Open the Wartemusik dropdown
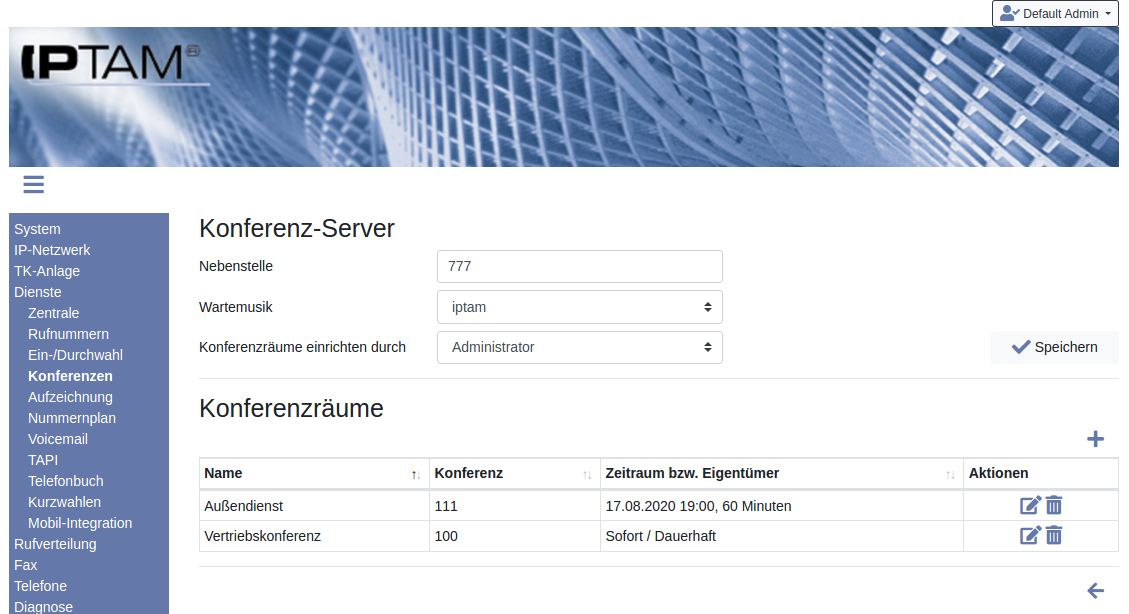Screen dimensions: 1129x614 [579, 307]
